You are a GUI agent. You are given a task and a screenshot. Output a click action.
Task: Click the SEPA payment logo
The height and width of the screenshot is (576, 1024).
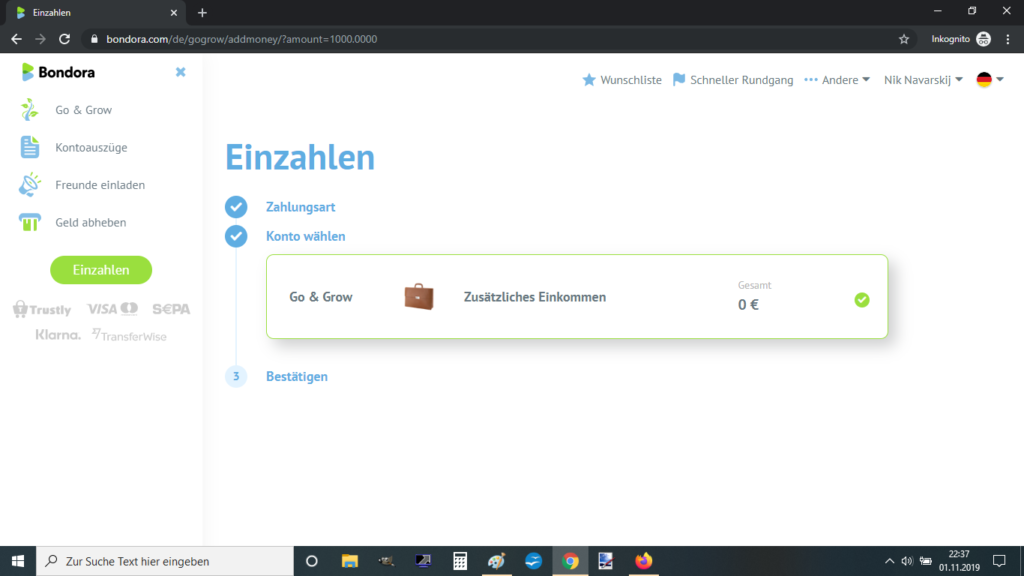(171, 309)
